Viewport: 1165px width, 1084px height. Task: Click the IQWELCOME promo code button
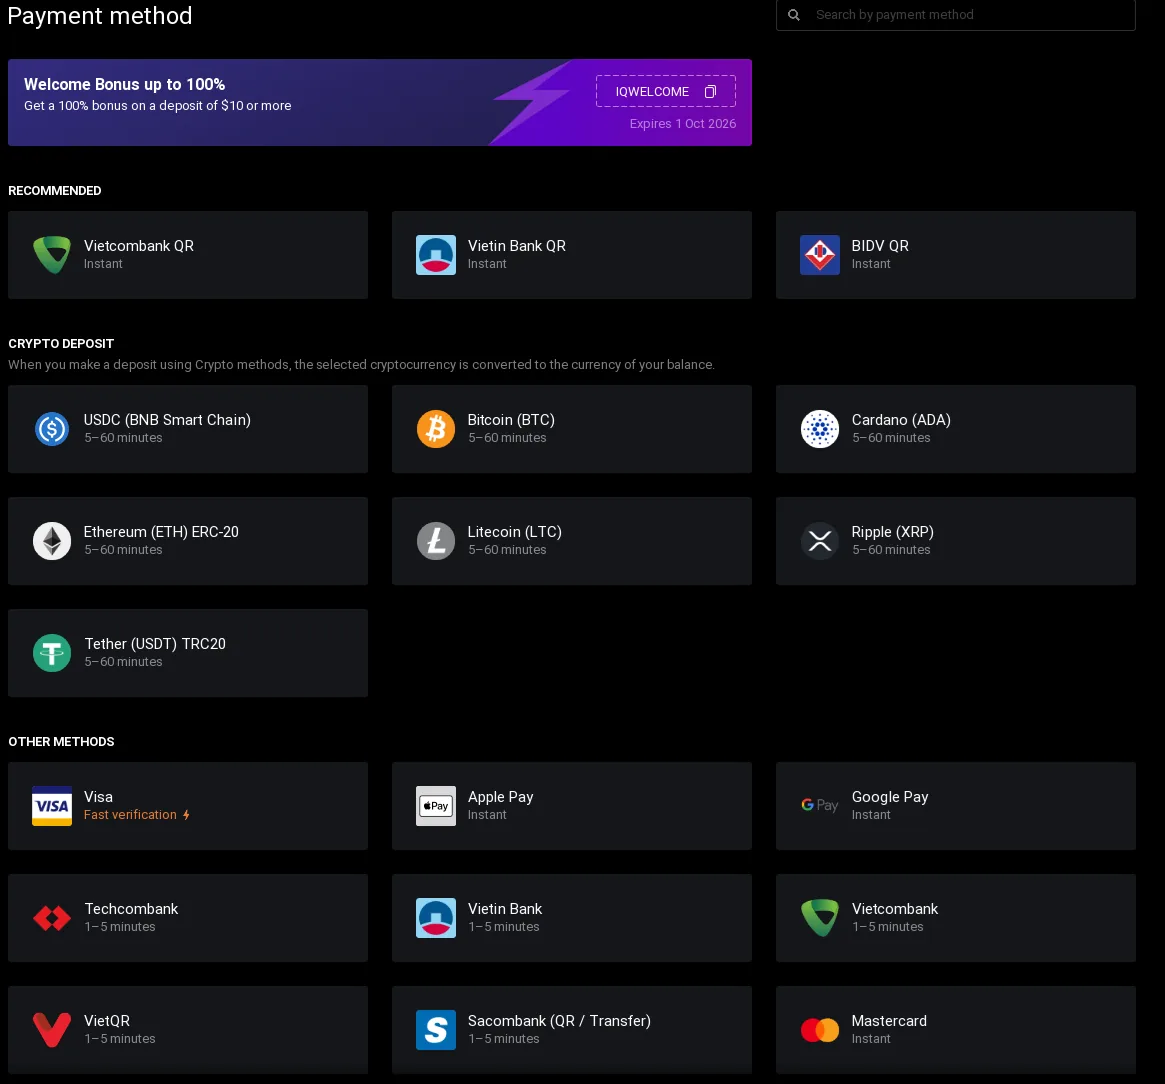666,91
